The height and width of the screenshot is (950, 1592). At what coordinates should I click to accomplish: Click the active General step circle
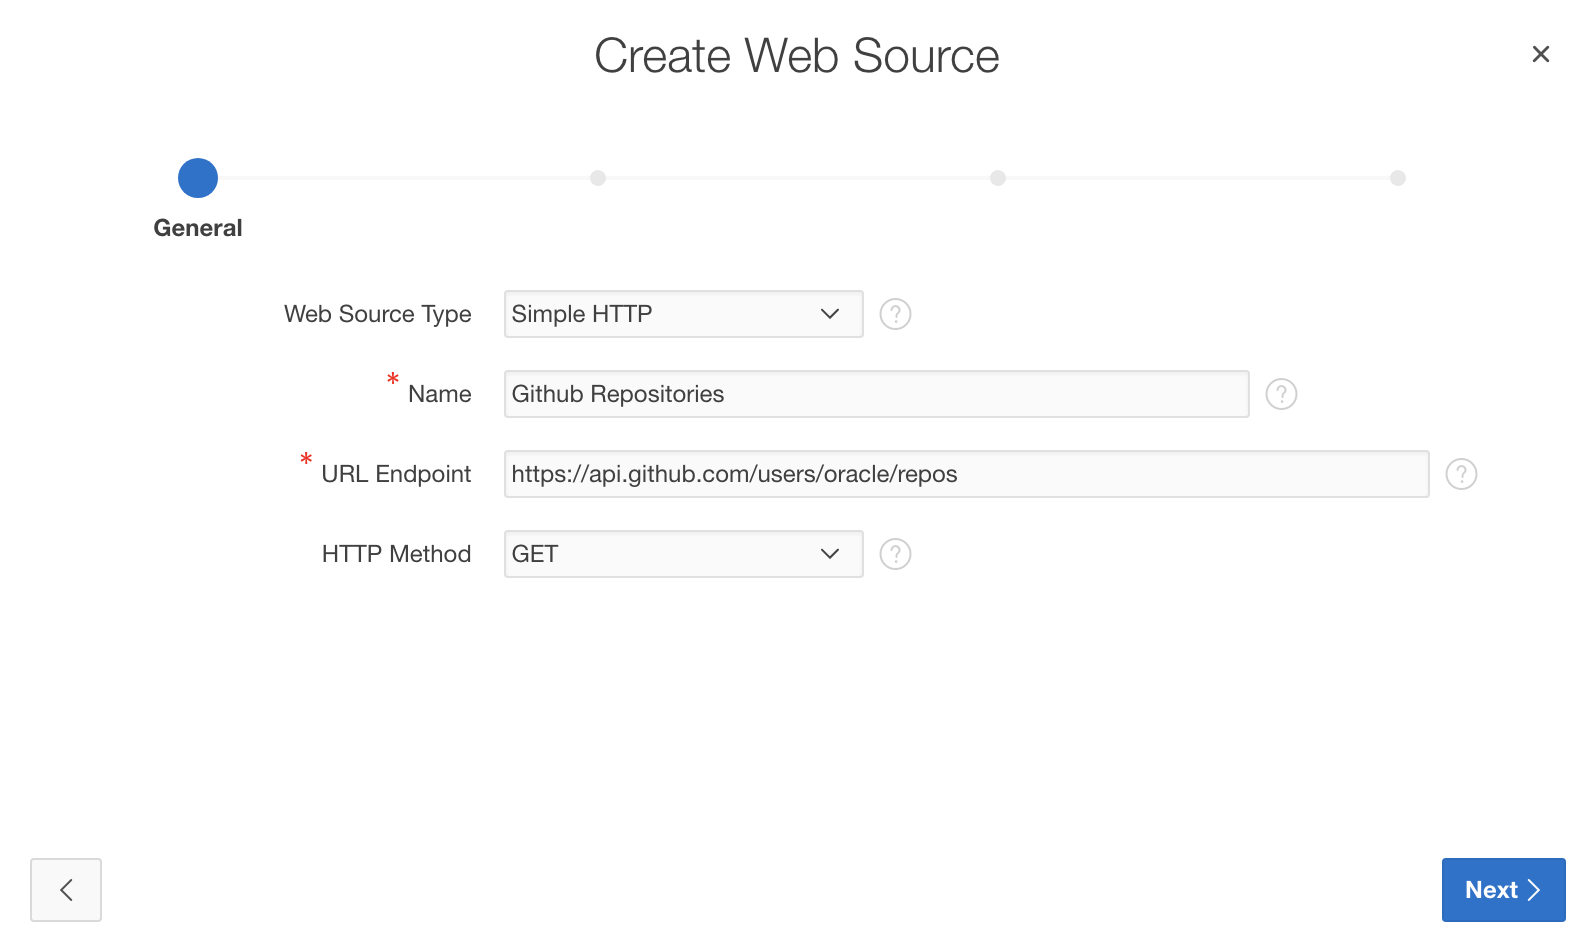tap(198, 178)
